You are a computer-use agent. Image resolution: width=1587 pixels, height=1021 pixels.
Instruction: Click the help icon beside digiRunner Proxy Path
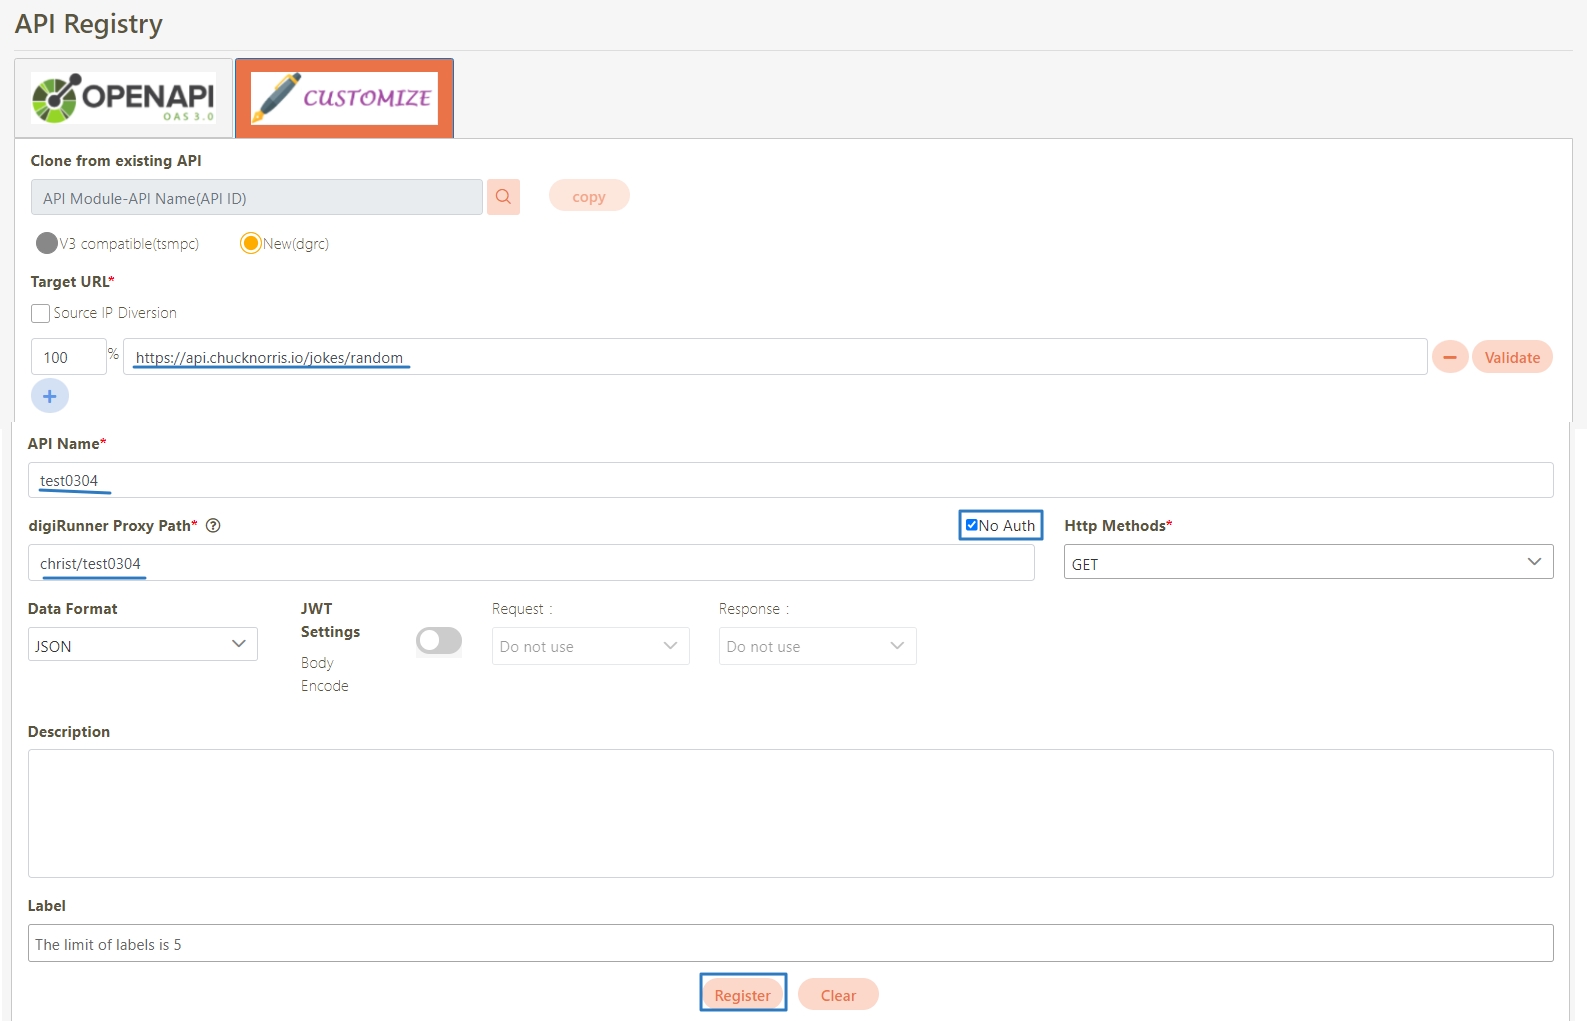coord(213,526)
